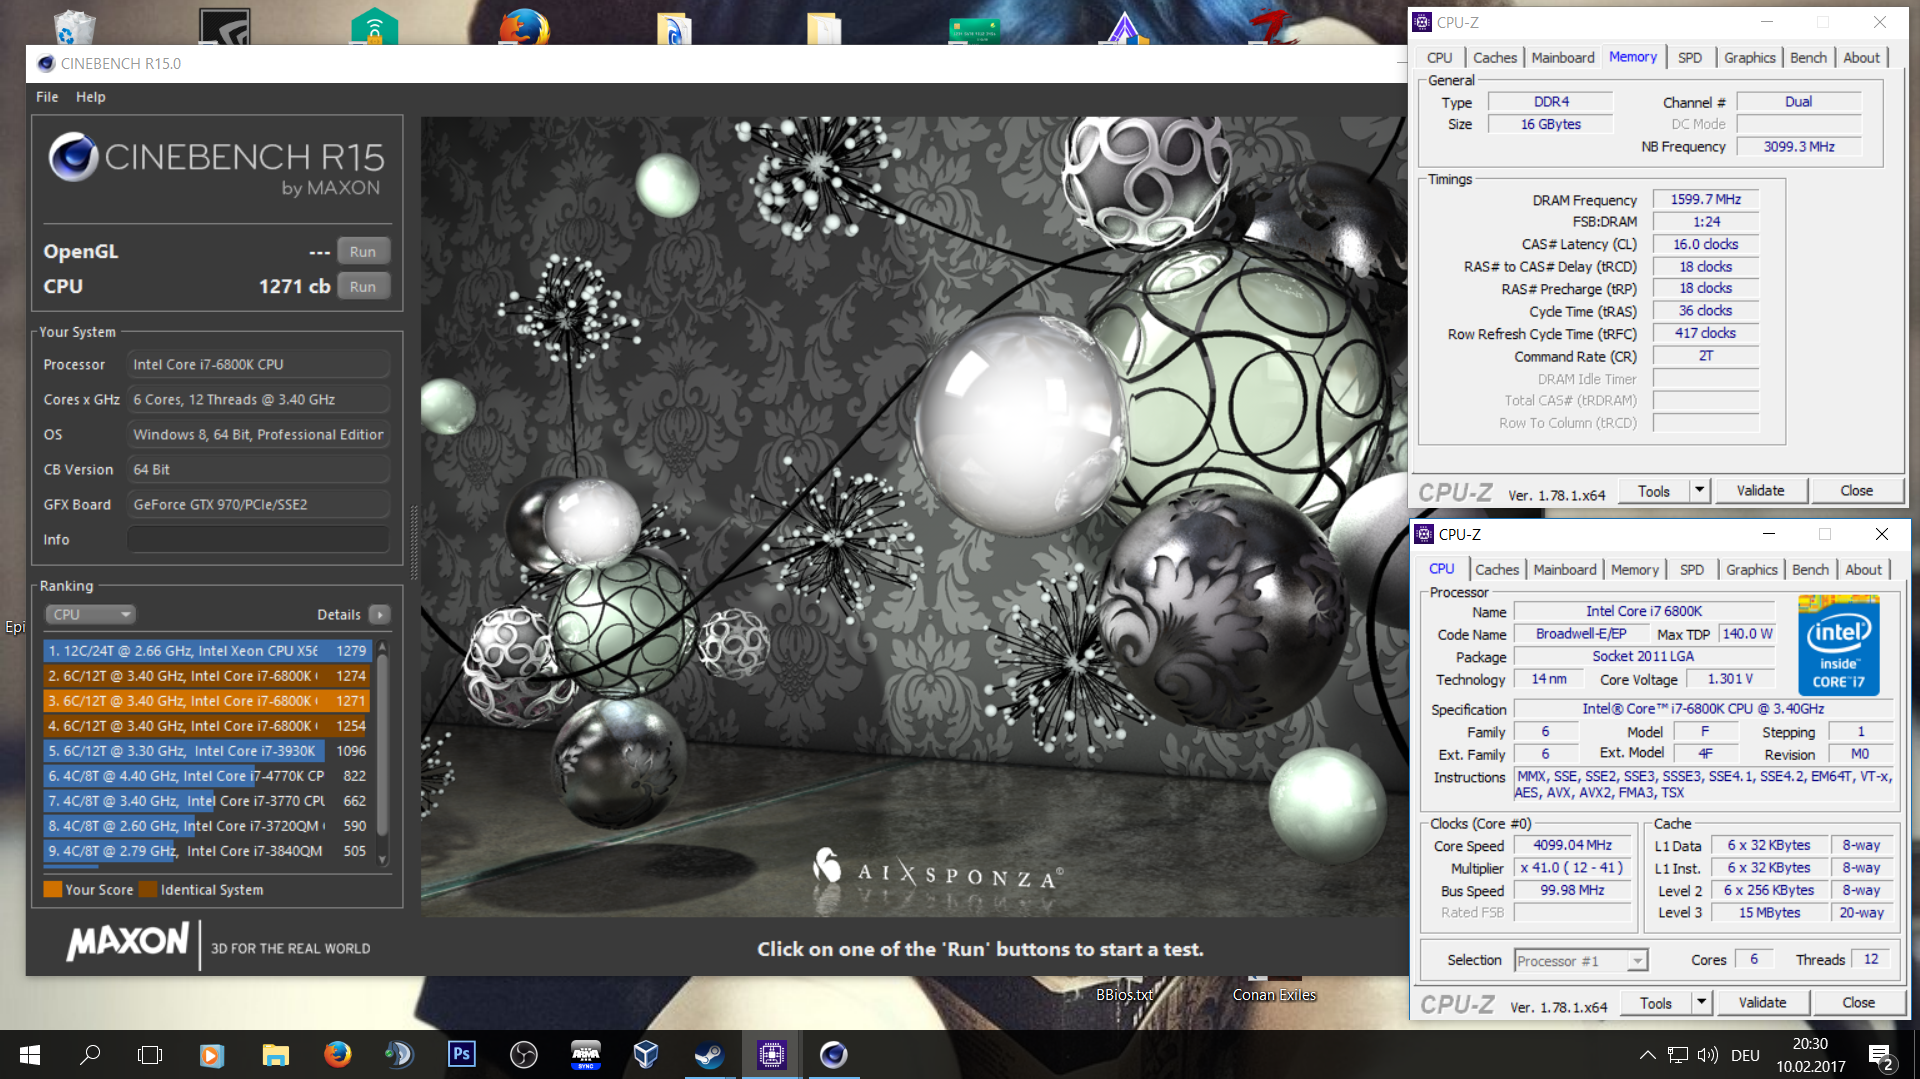Open Tools dropdown arrow in lower CPU-Z
Screen dimensions: 1920x1079
1702,1003
